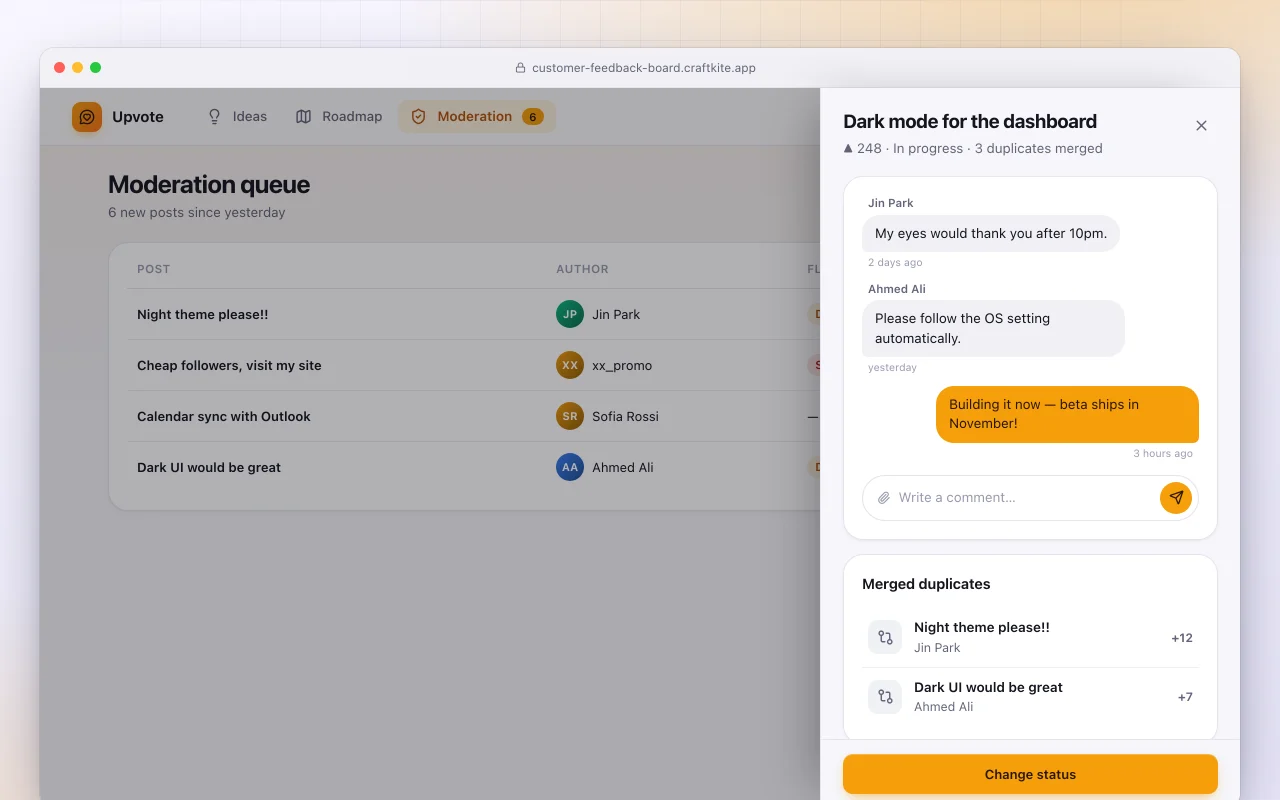
Task: Click the Change status button
Action: tap(1030, 774)
